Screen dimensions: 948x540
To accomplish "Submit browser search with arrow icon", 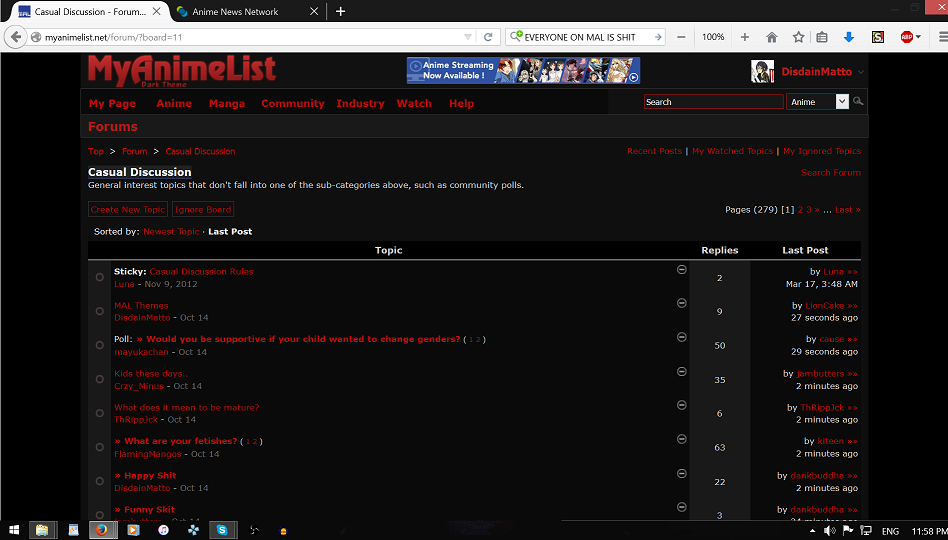I will pyautogui.click(x=658, y=37).
